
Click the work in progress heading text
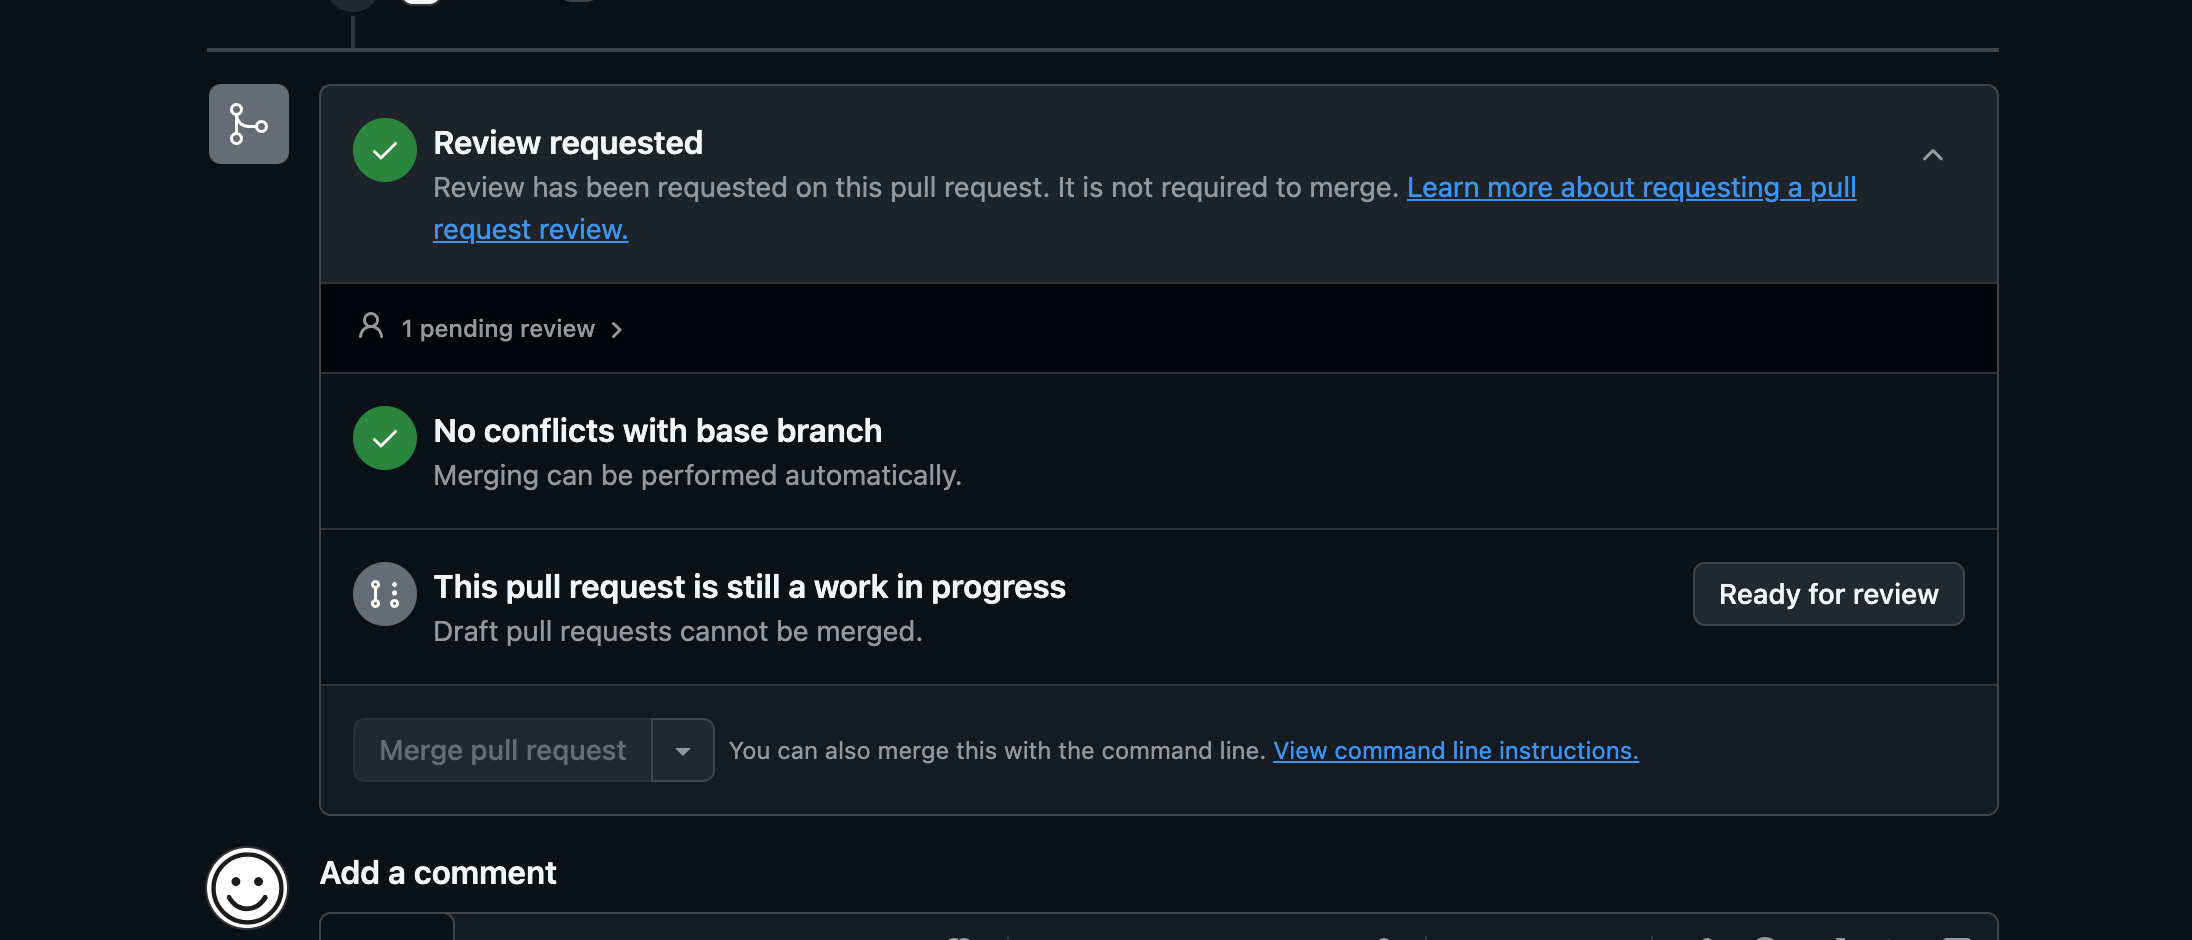749,587
